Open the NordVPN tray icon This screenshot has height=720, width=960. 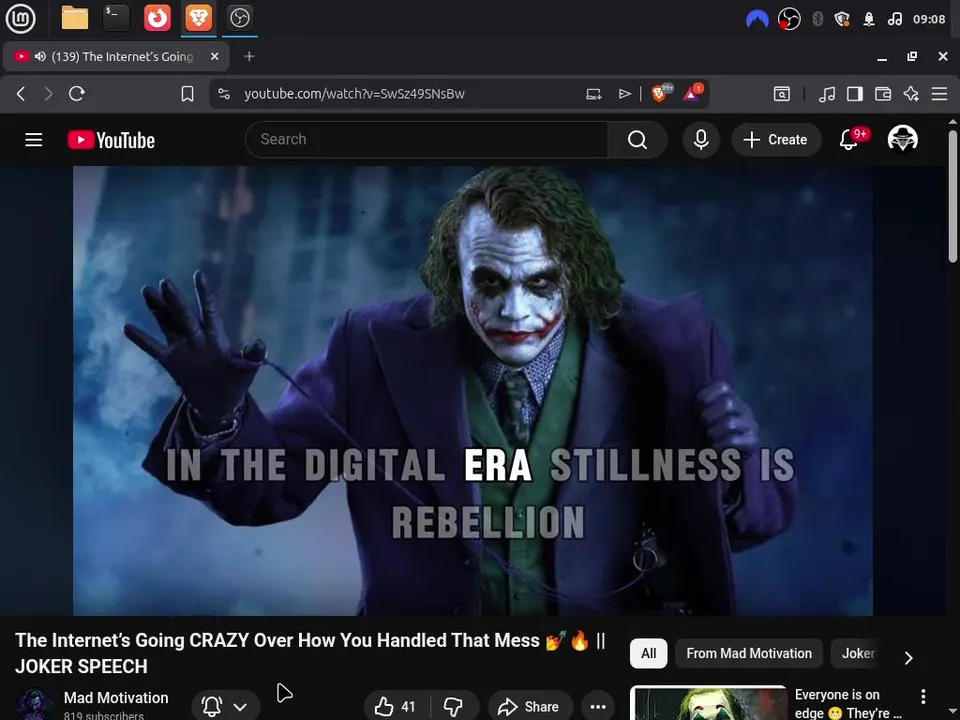[757, 20]
